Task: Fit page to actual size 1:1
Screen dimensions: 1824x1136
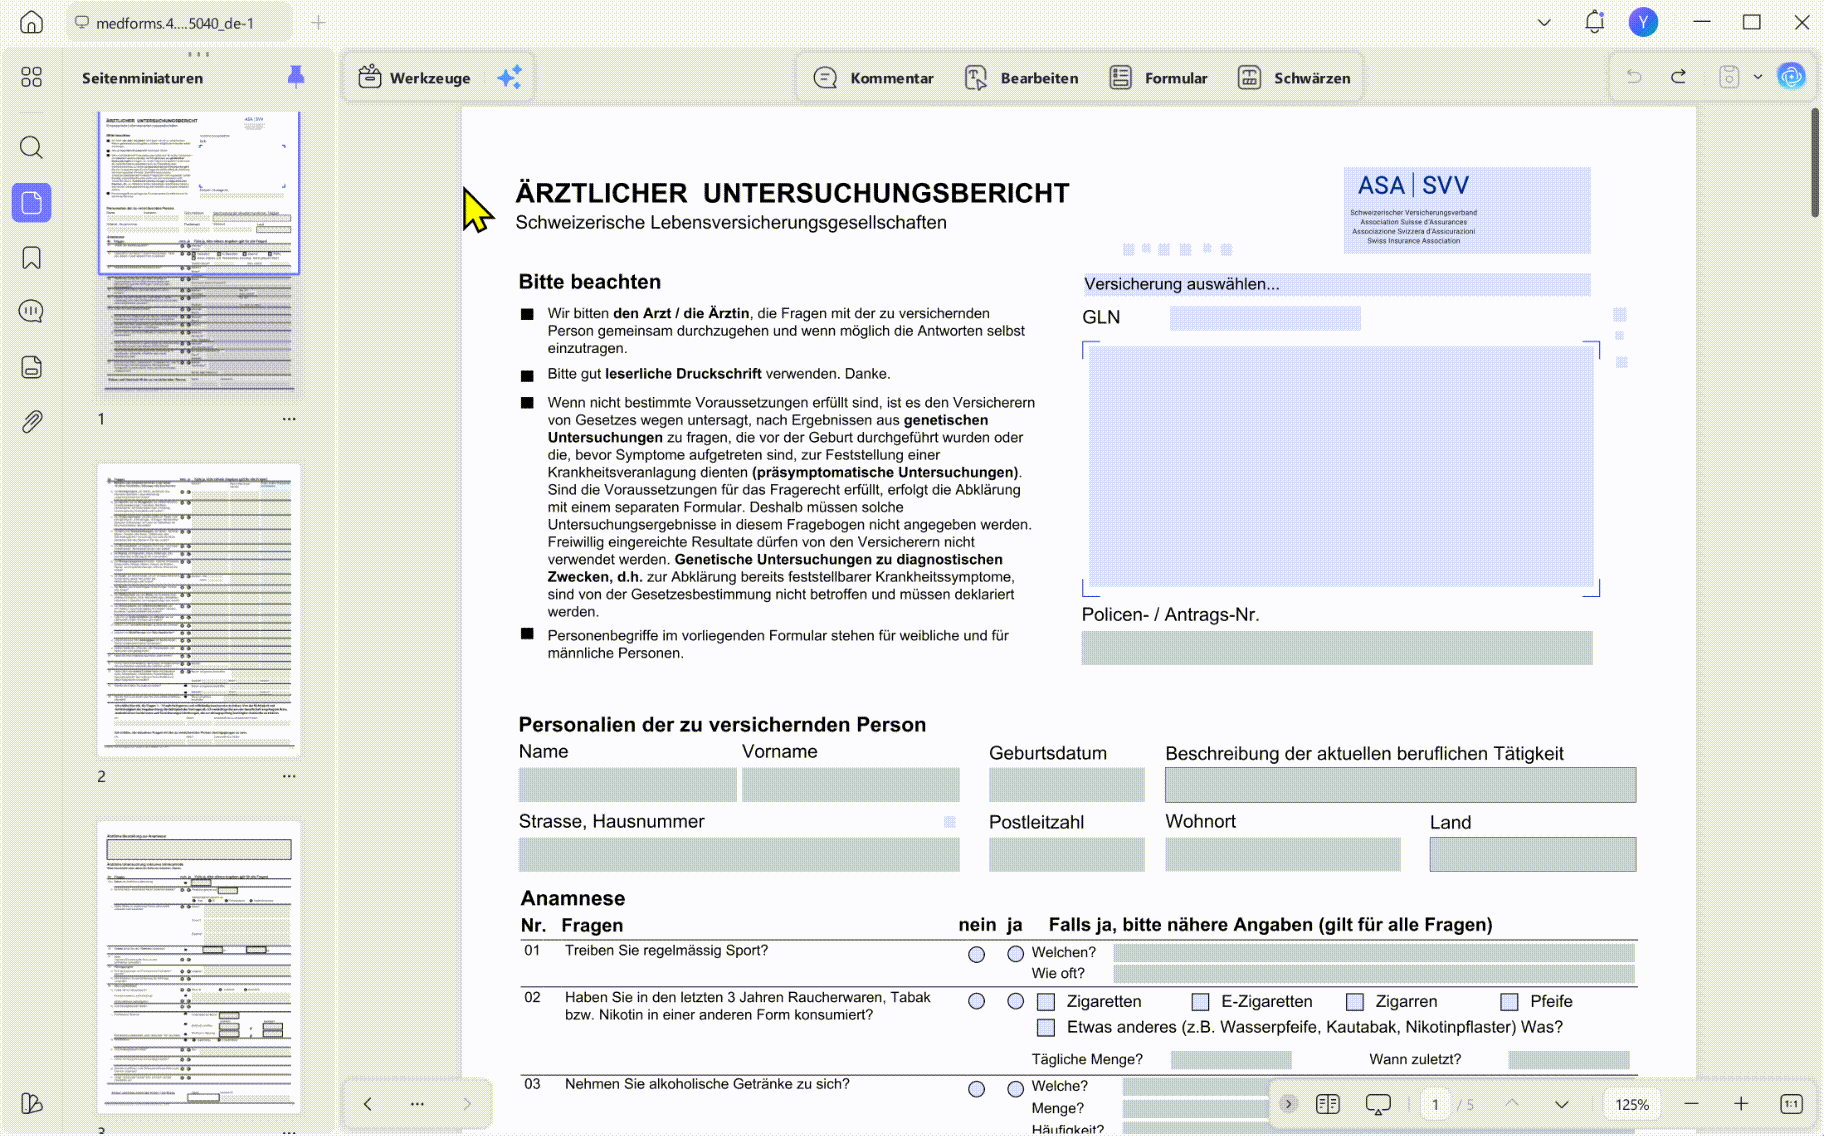Action: [x=1791, y=1104]
